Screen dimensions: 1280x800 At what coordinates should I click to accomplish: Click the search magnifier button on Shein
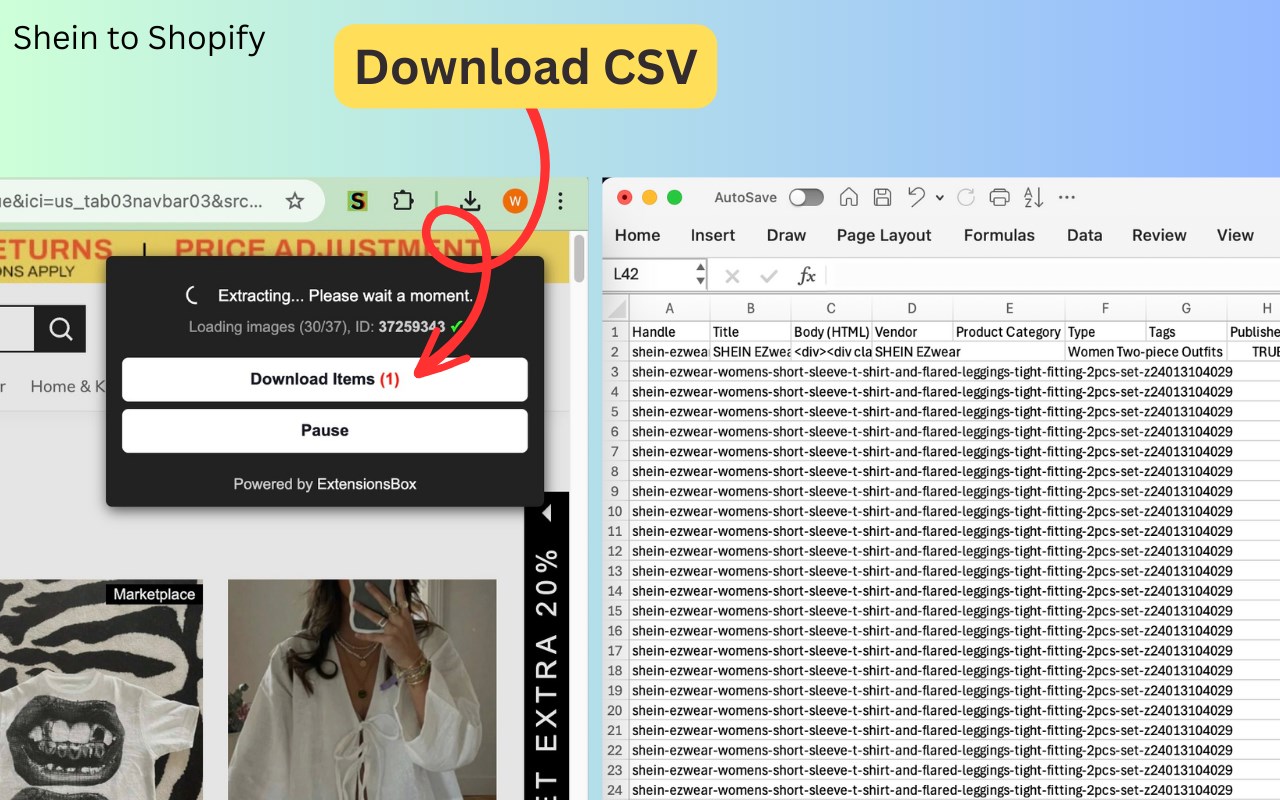[60, 329]
